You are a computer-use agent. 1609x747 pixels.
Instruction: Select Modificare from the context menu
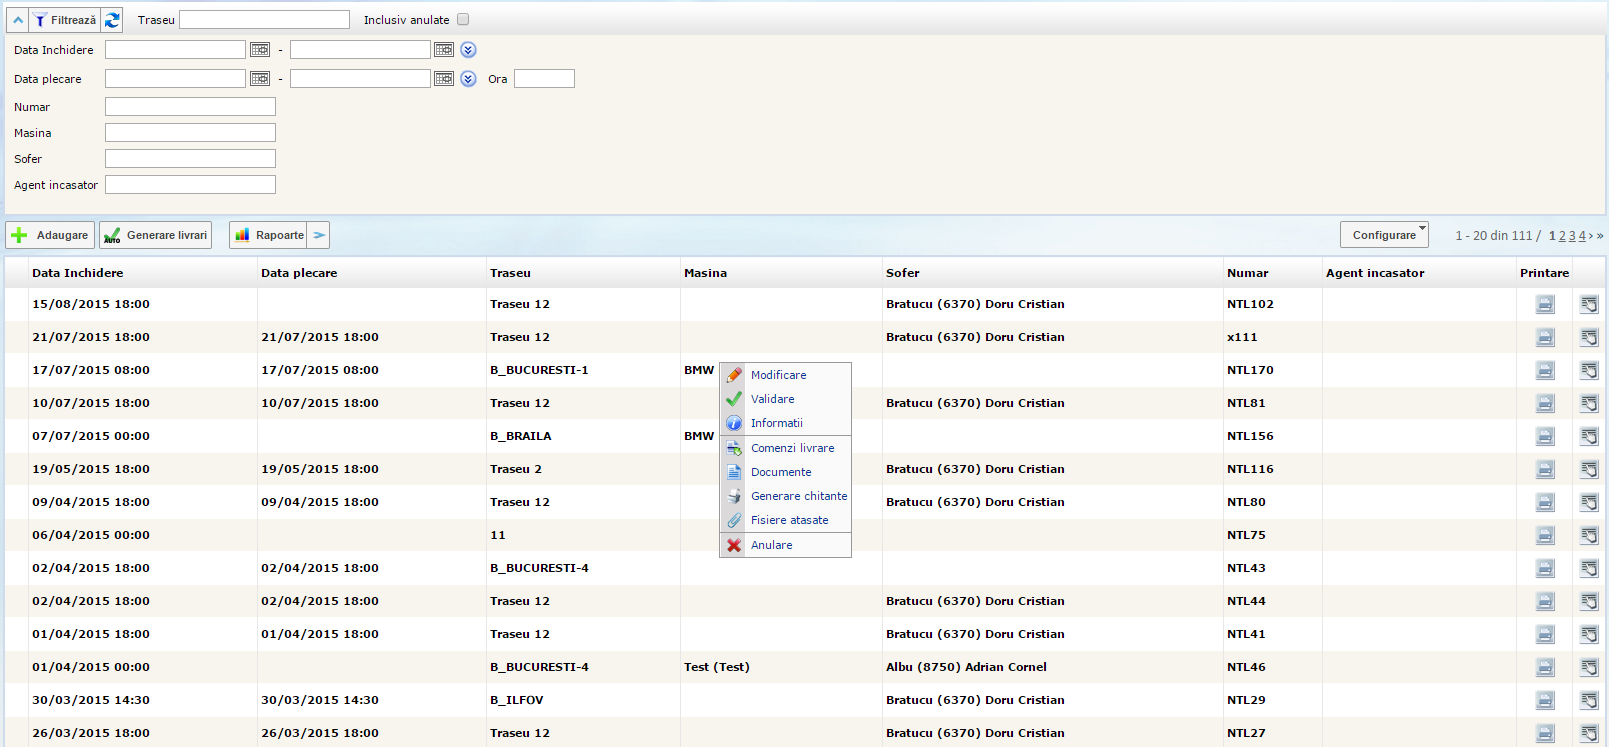pos(778,375)
